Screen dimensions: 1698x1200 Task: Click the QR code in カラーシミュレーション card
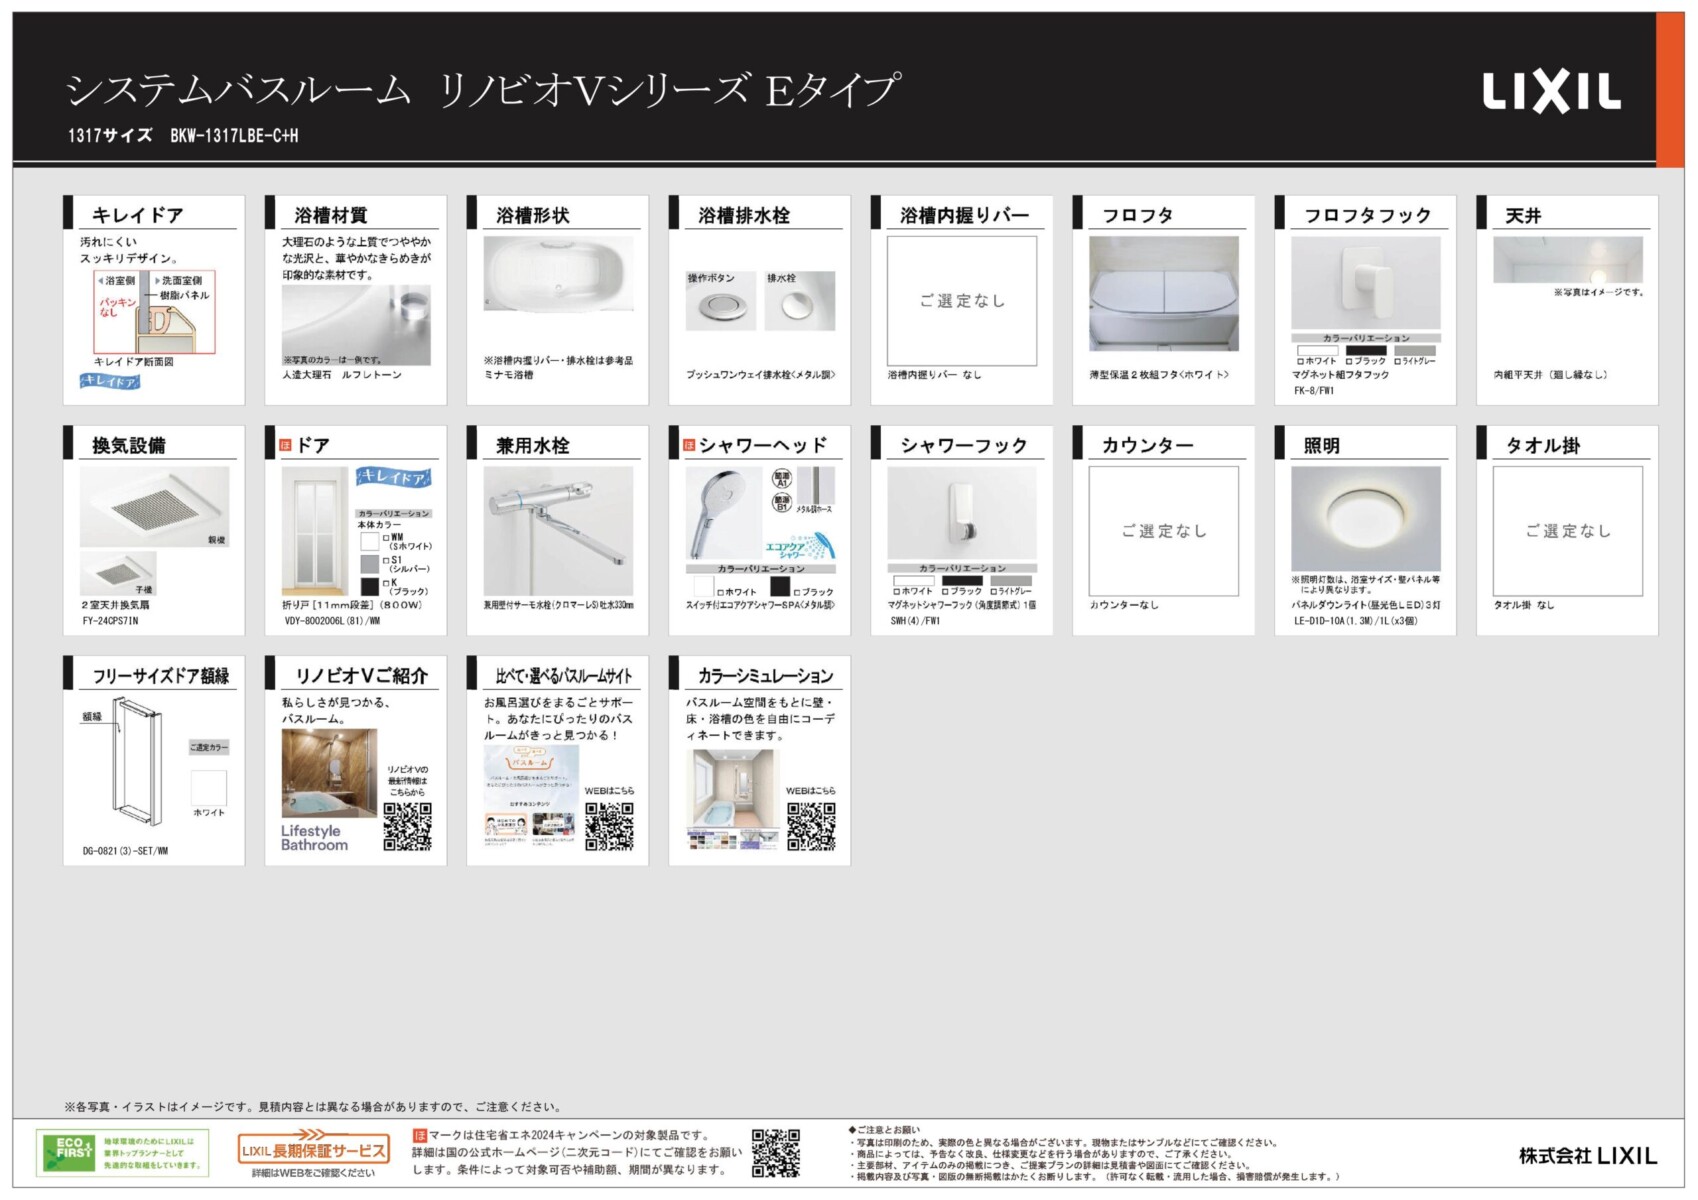[x=811, y=826]
